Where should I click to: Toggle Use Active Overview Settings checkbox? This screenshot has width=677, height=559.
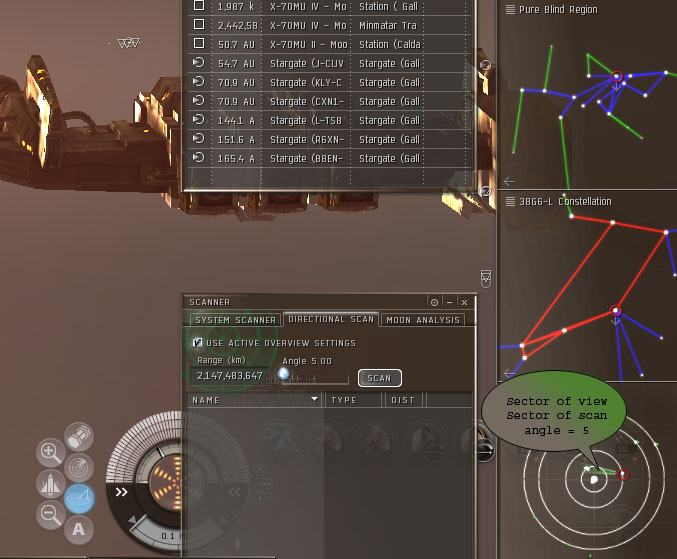(x=197, y=343)
